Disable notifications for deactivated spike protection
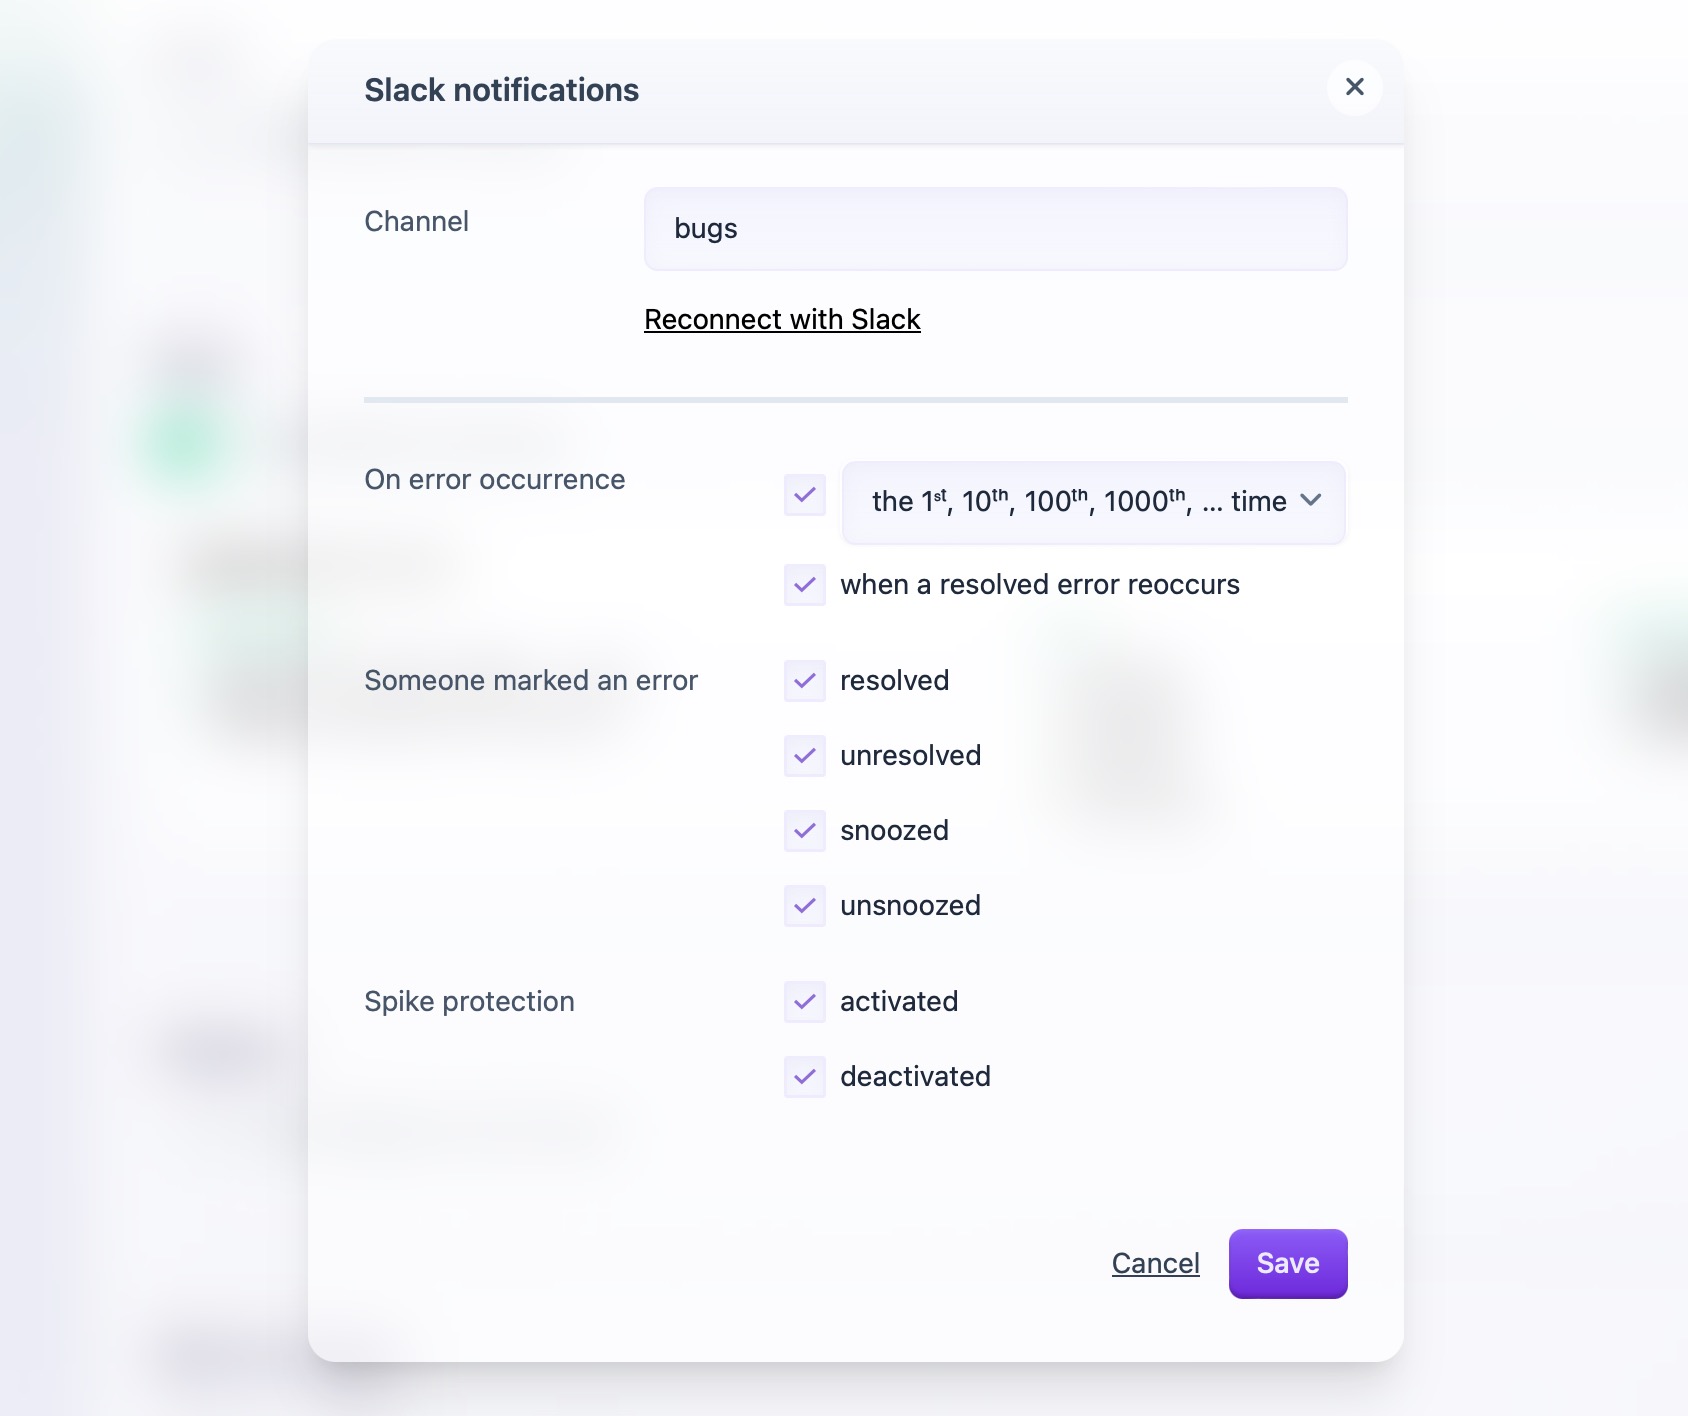The image size is (1688, 1416). [x=805, y=1077]
